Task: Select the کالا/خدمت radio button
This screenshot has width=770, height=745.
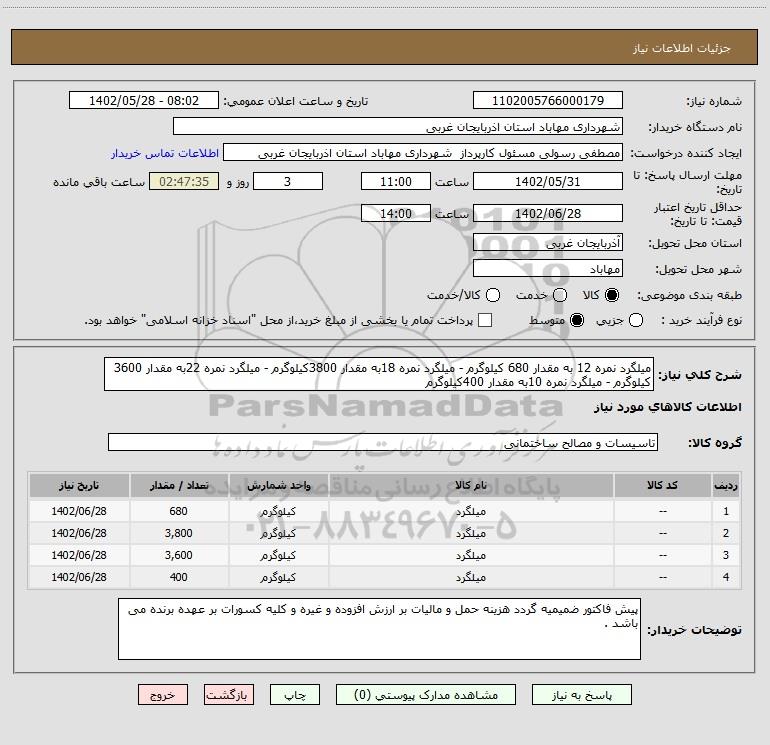Action: [493, 295]
